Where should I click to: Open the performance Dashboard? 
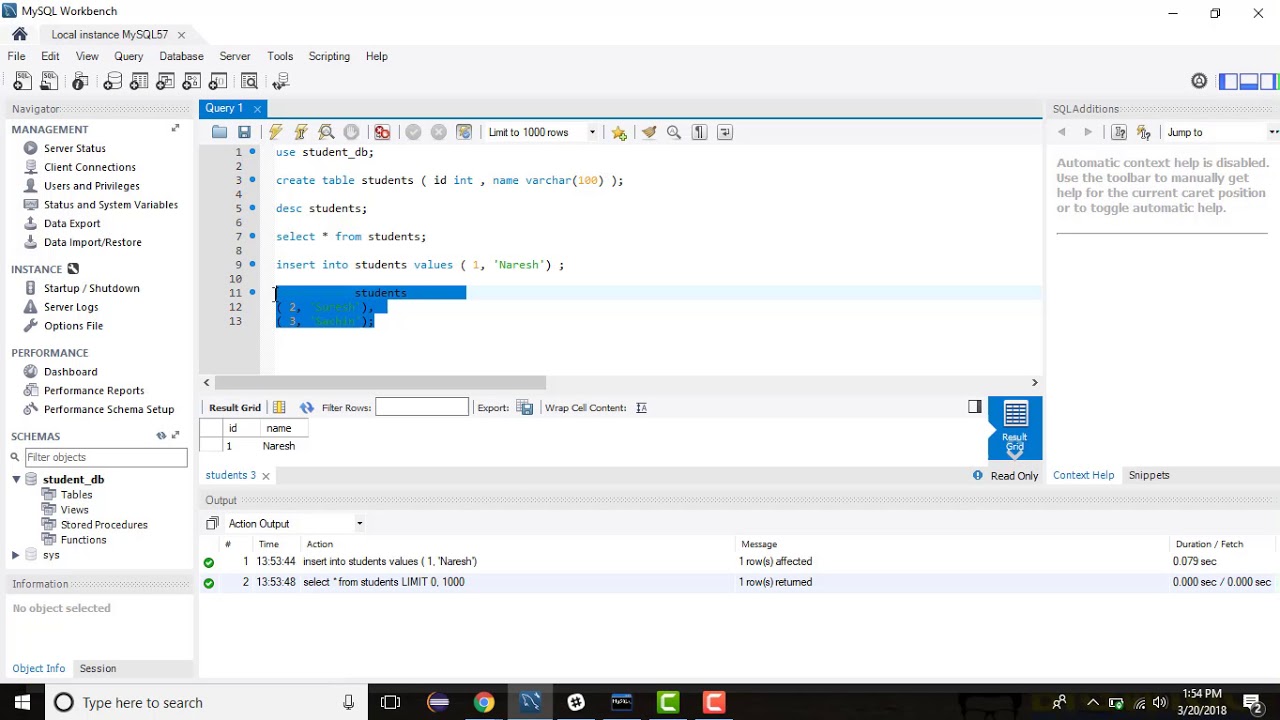point(70,371)
